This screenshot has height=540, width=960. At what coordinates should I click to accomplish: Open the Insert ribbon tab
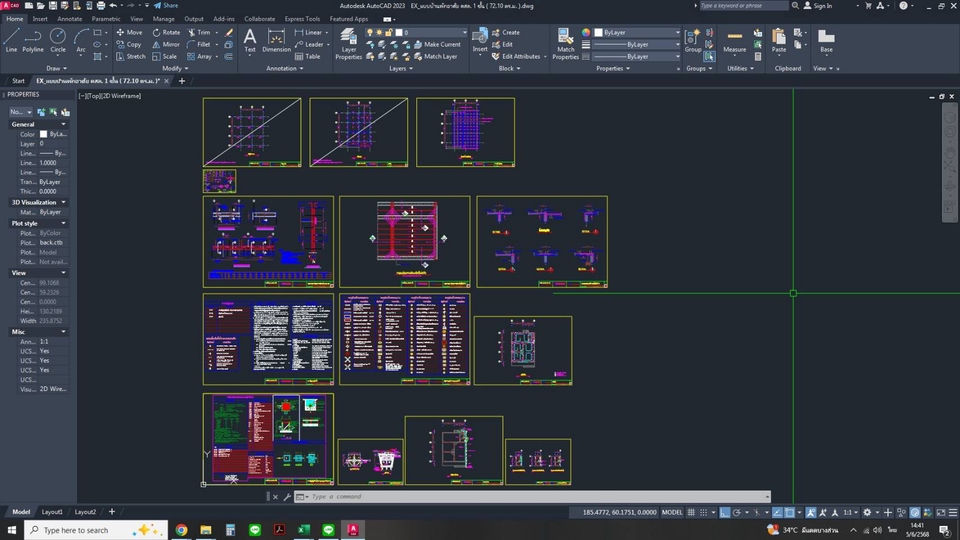point(40,19)
